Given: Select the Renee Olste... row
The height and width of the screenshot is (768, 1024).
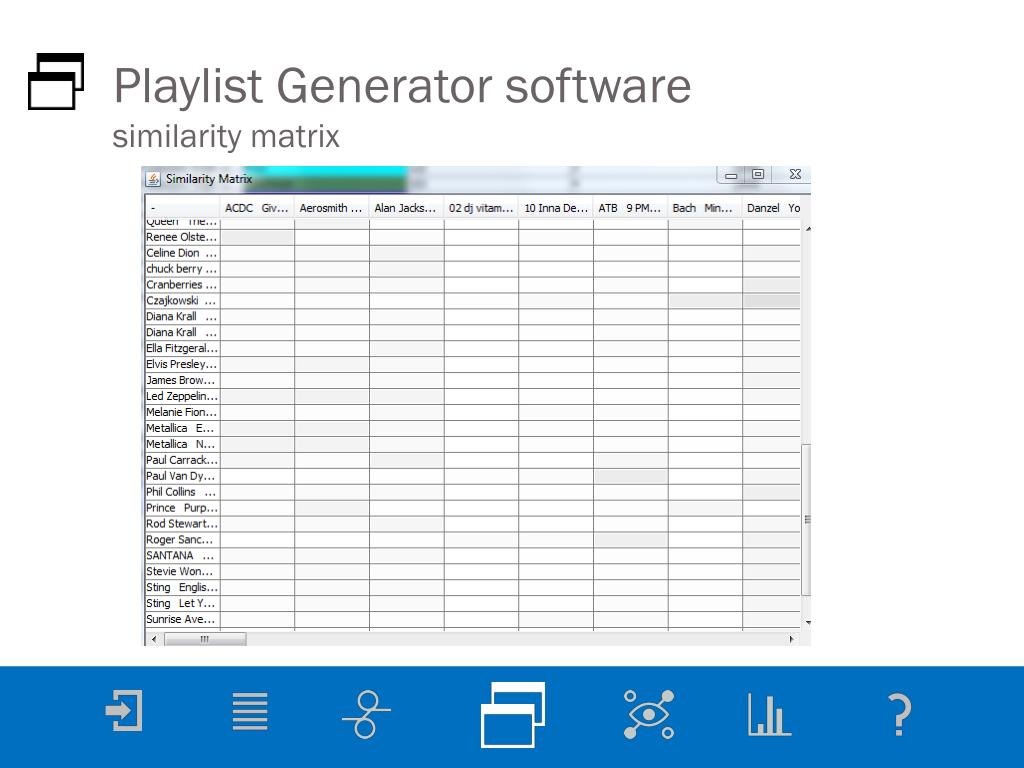Looking at the screenshot, I should click(x=473, y=237).
